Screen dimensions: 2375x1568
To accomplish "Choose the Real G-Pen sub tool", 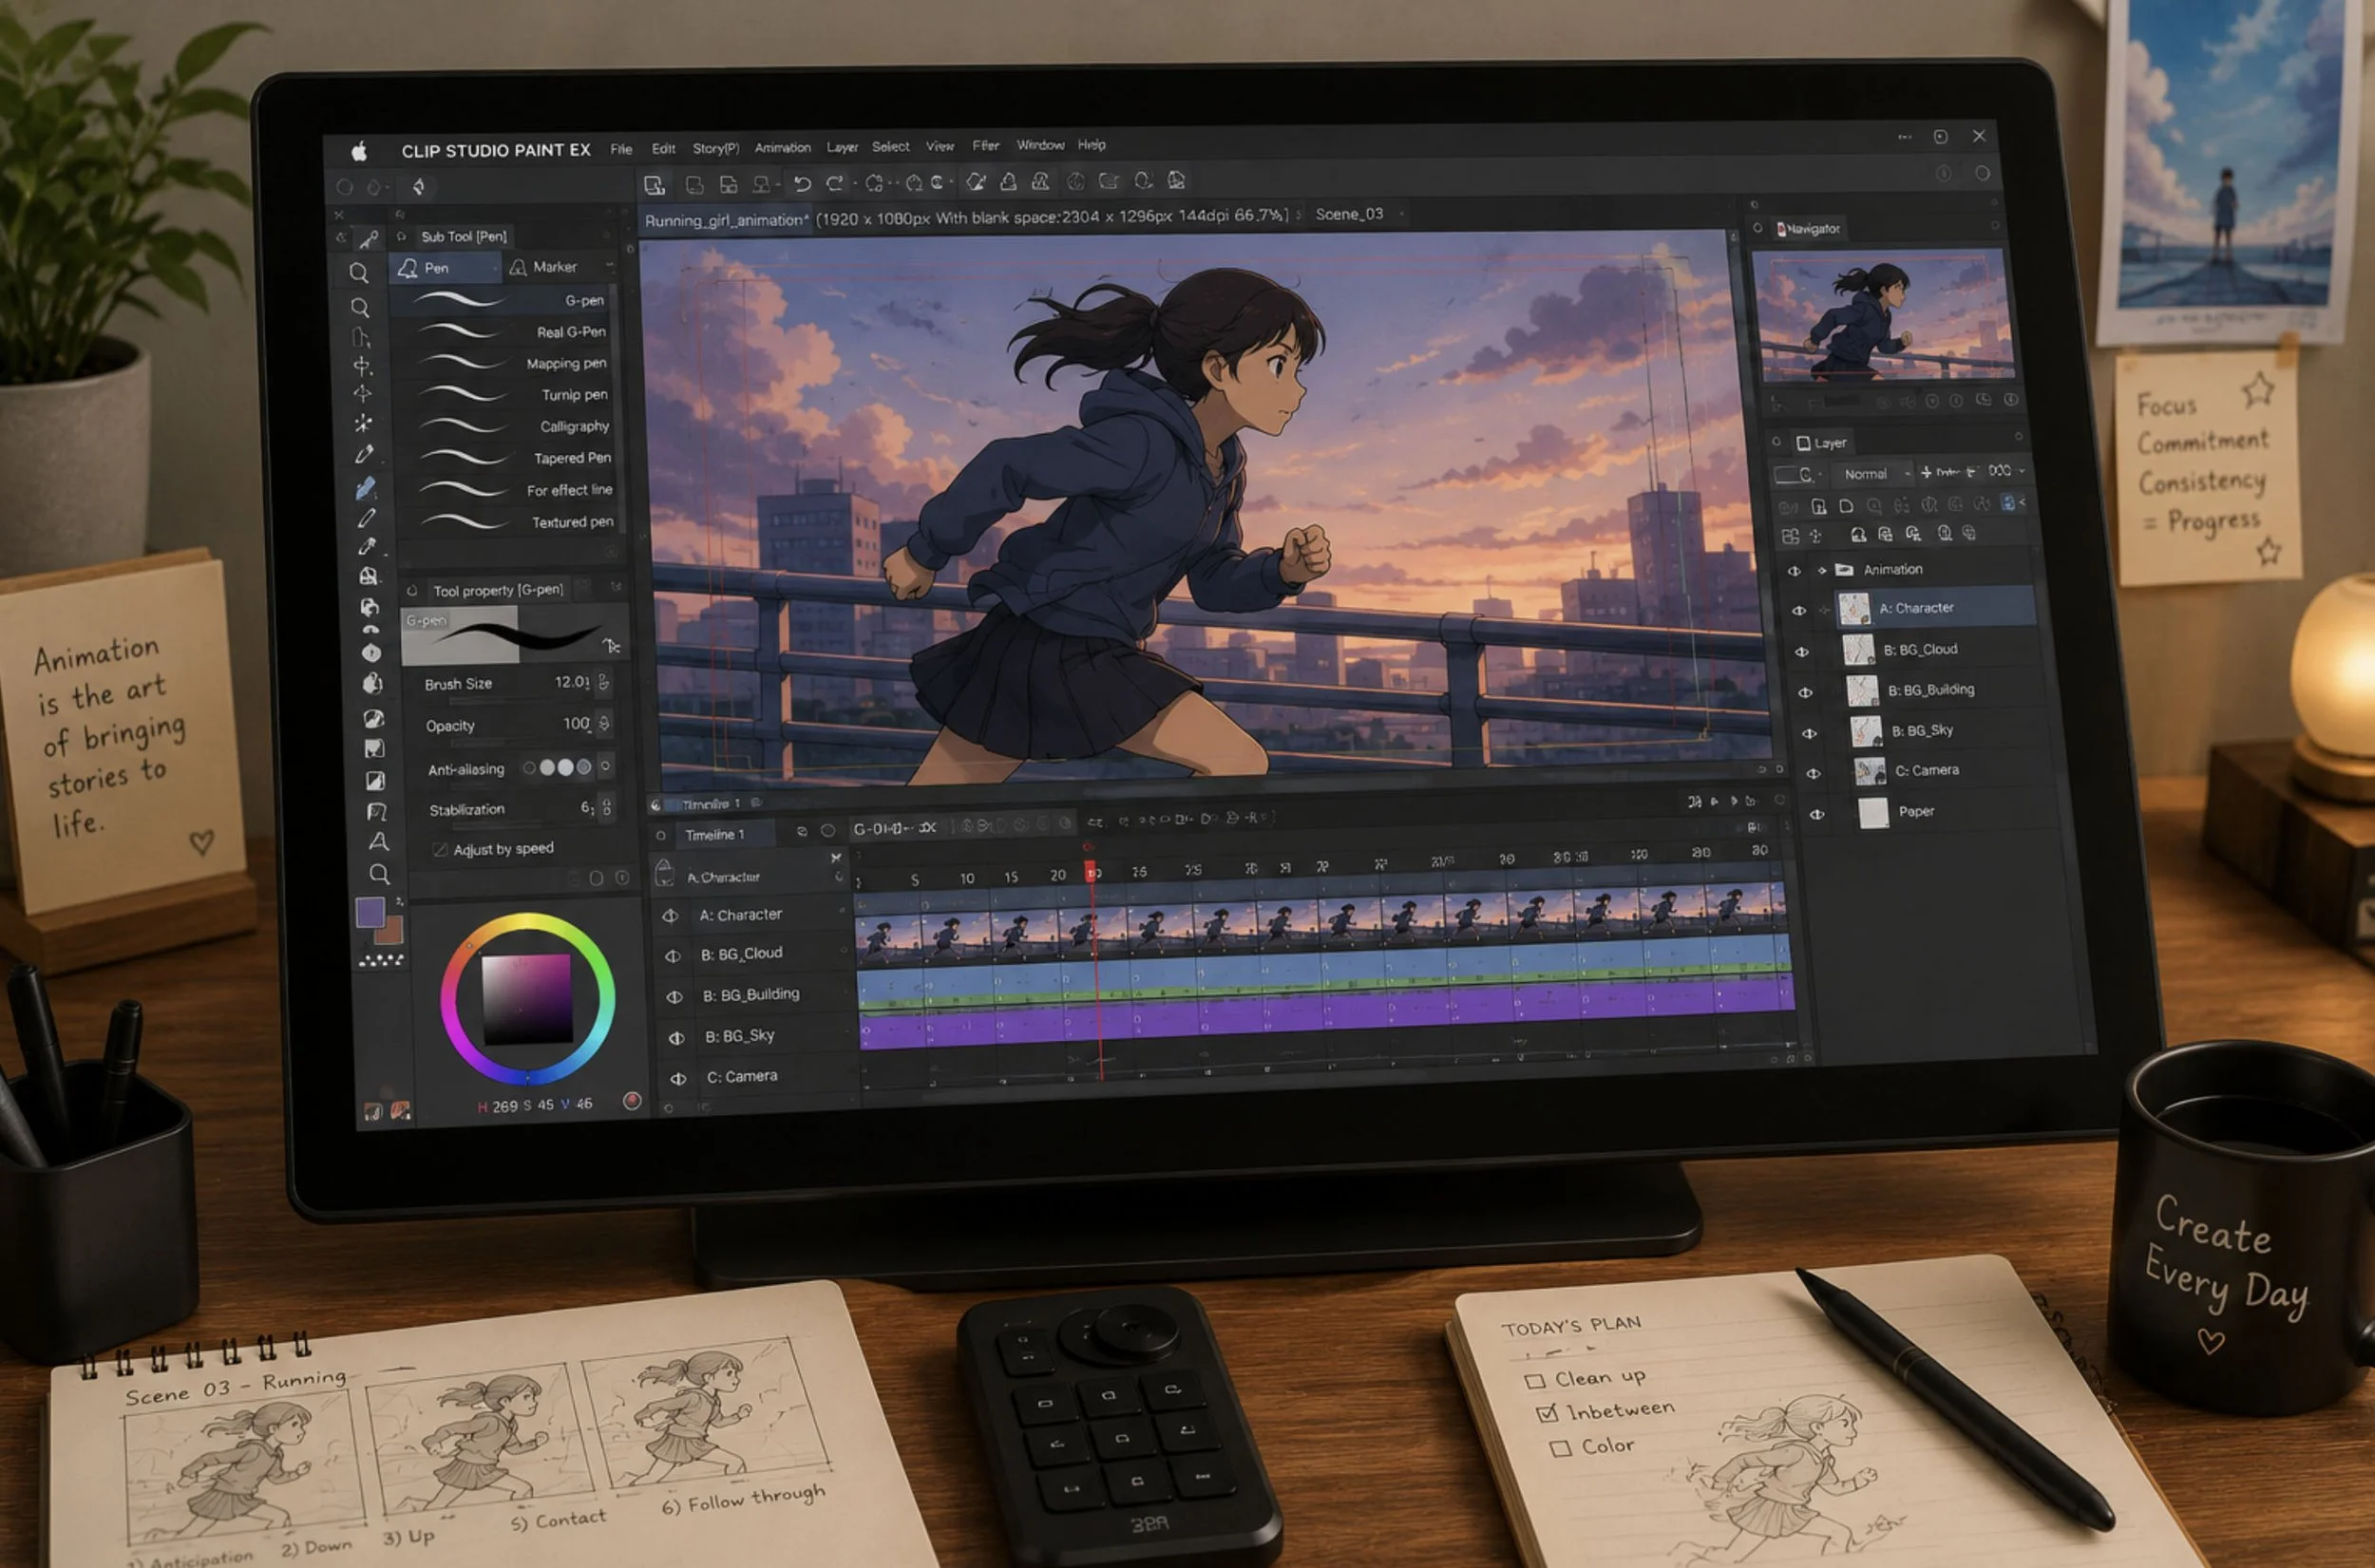I will click(x=508, y=332).
